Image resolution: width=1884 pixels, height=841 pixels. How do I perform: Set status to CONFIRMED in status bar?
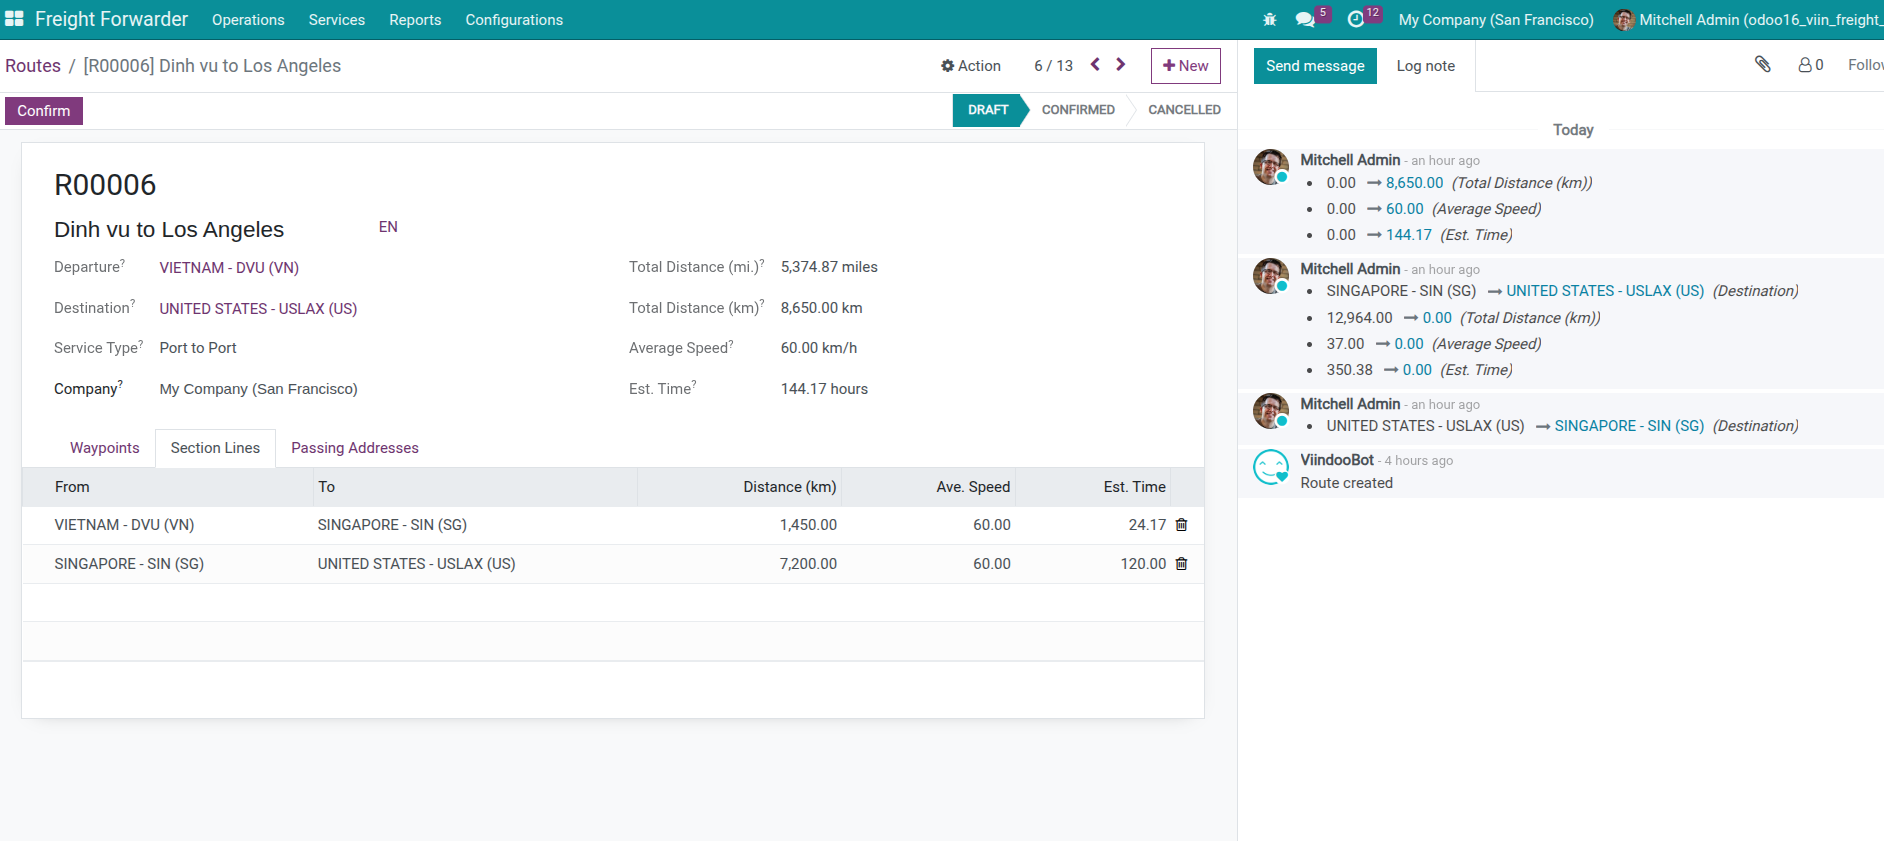coord(1077,110)
